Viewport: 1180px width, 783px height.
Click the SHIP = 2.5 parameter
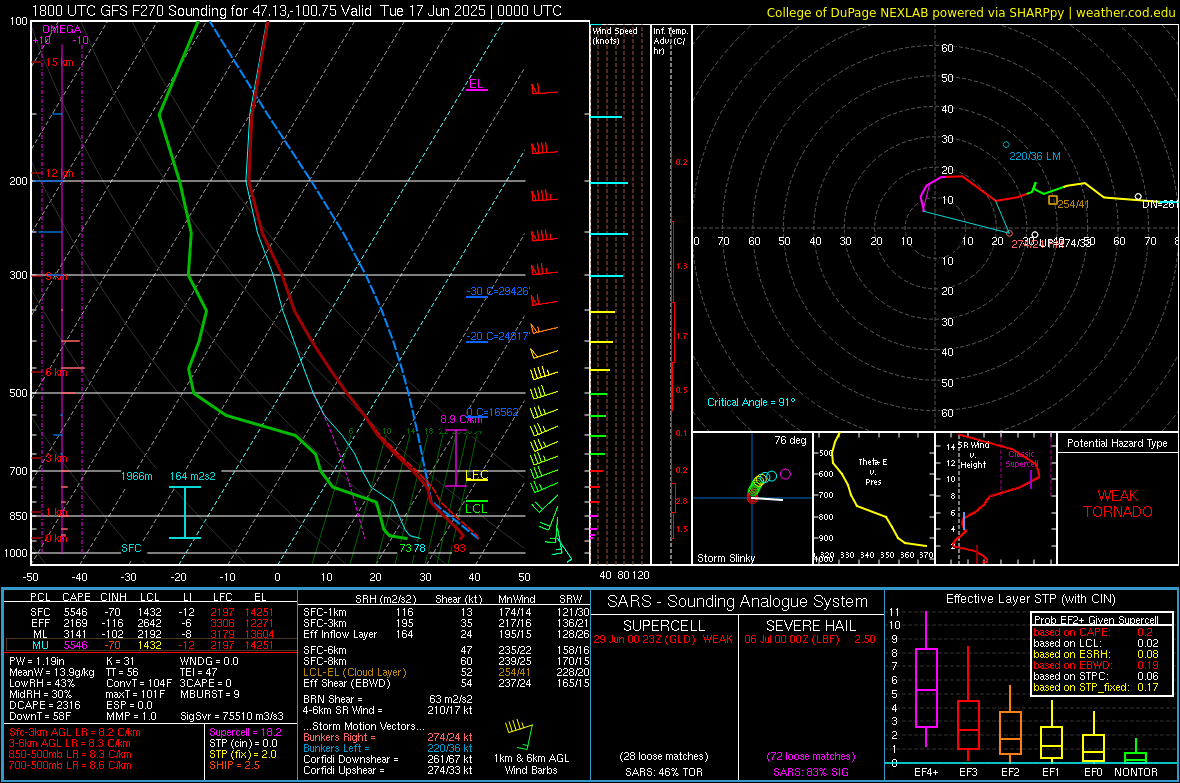pyautogui.click(x=234, y=765)
